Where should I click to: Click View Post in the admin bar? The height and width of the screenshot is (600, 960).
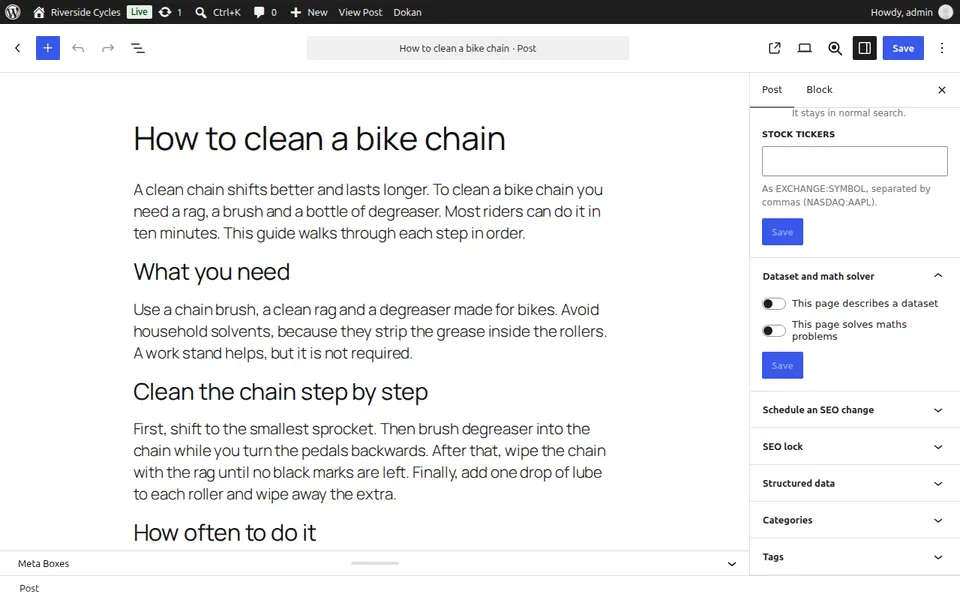[360, 12]
